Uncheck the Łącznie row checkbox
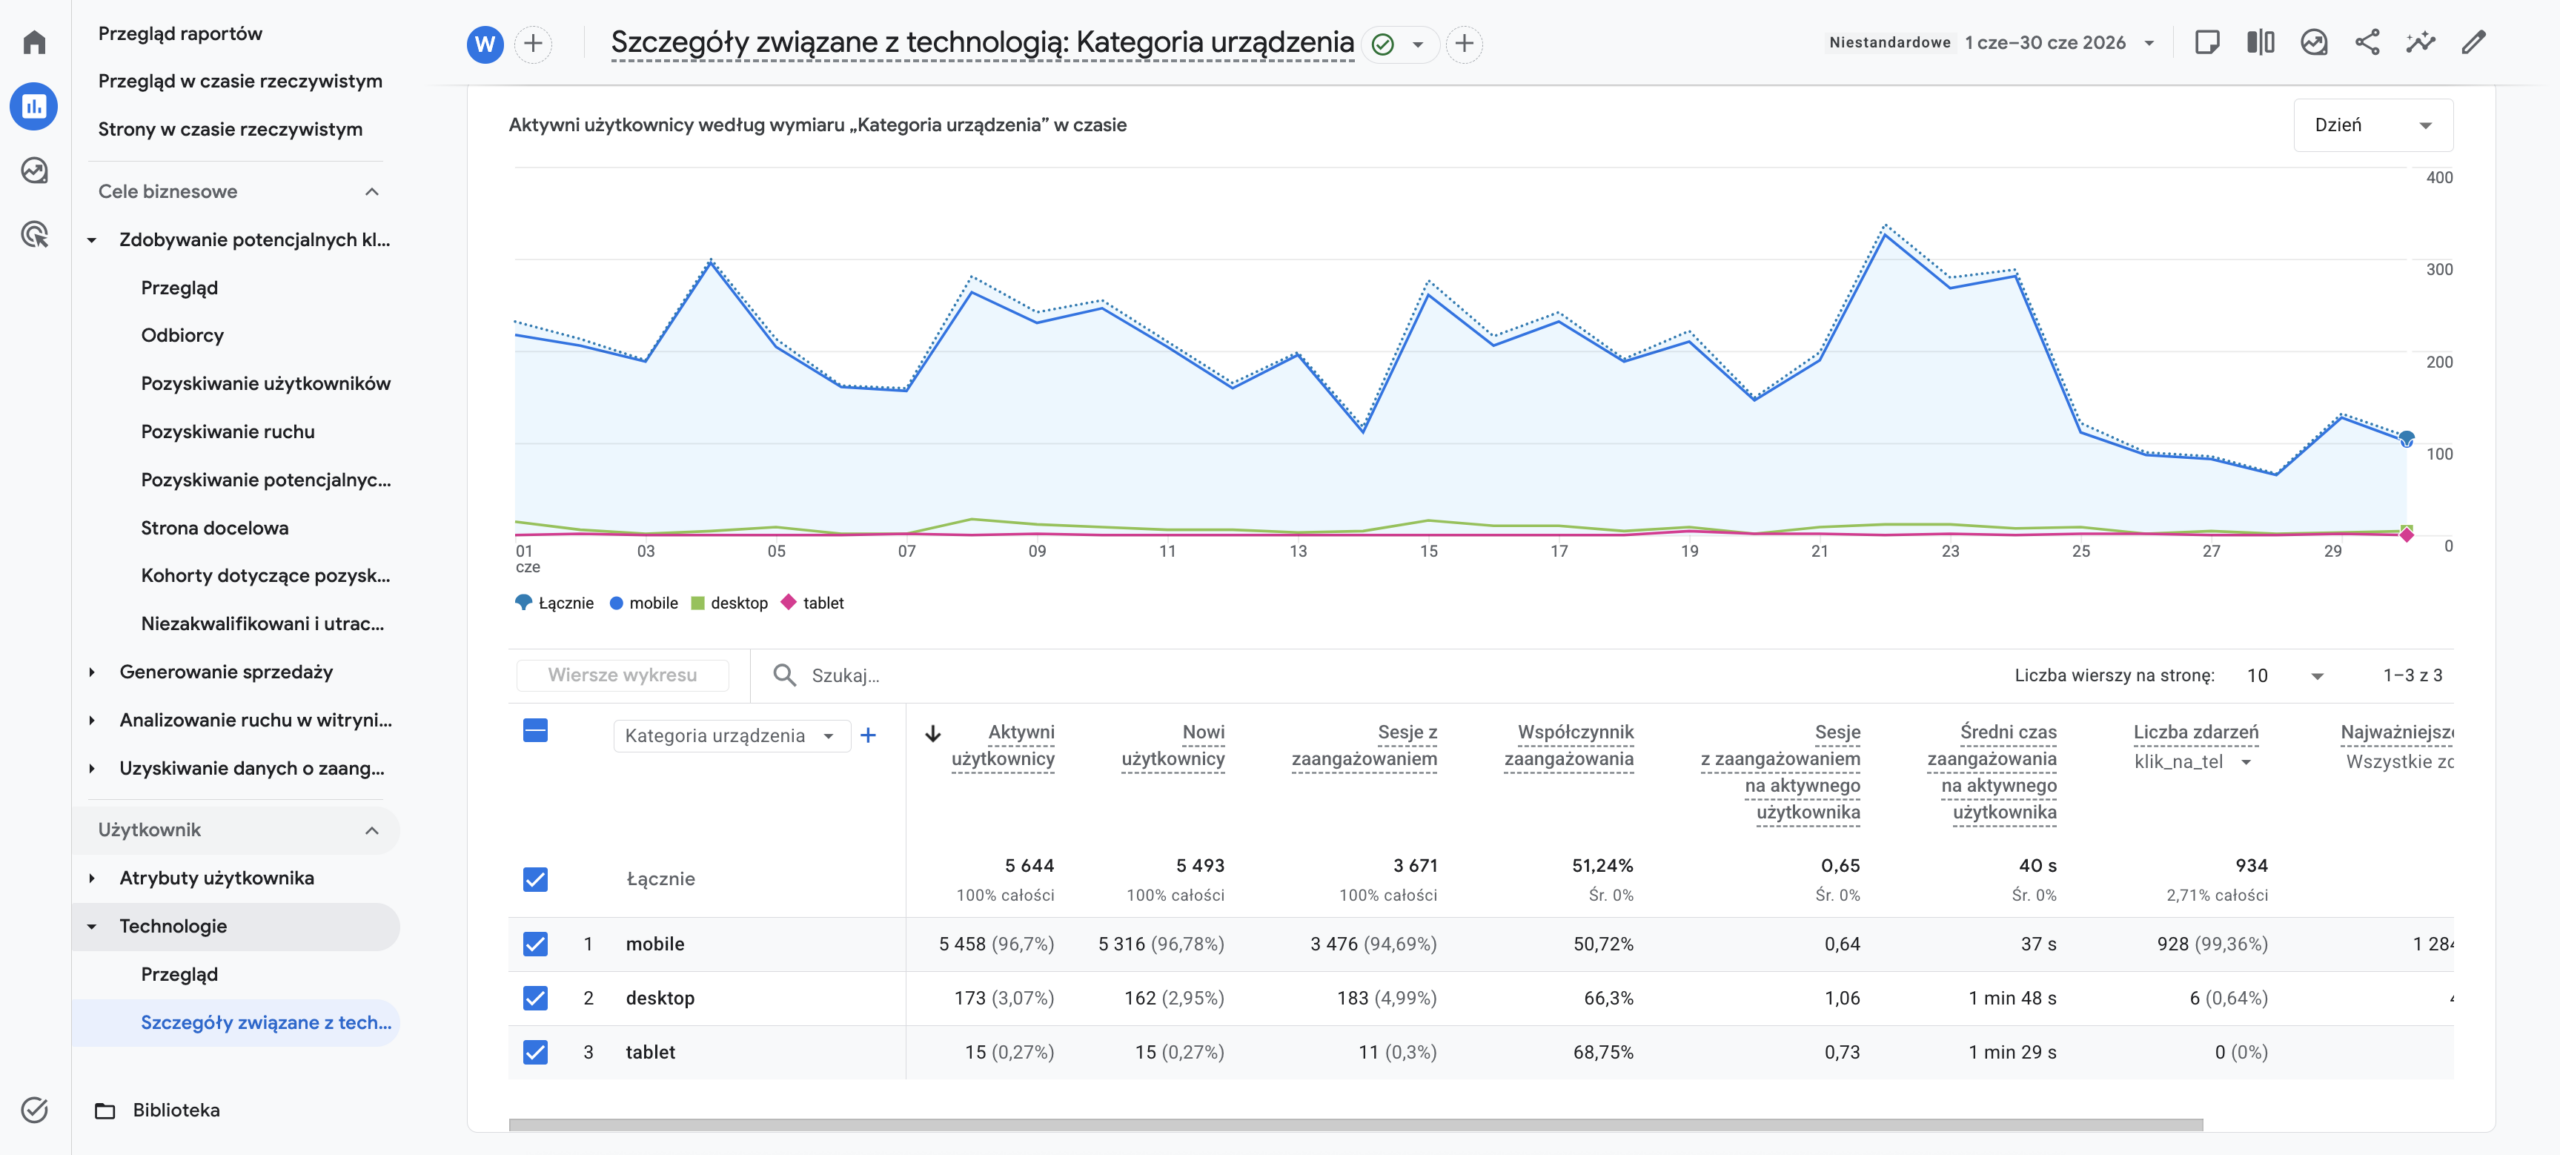 536,880
